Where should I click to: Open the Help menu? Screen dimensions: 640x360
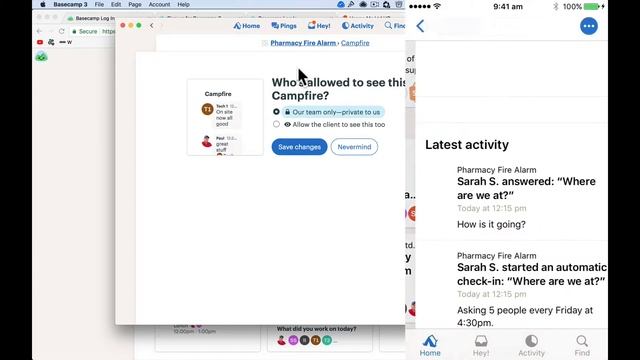coord(183,4)
